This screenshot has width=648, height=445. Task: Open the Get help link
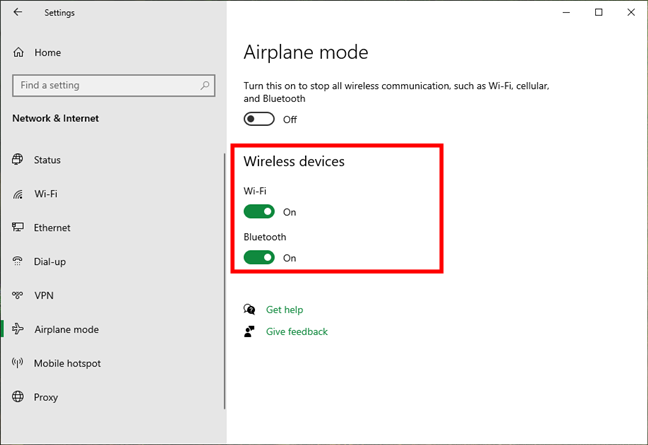[284, 309]
